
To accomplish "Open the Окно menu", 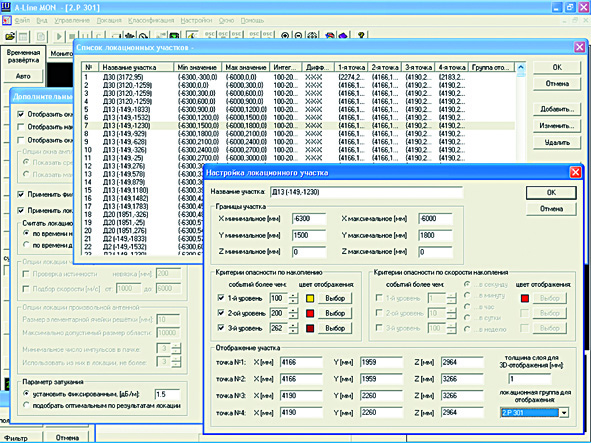I will tap(226, 20).
